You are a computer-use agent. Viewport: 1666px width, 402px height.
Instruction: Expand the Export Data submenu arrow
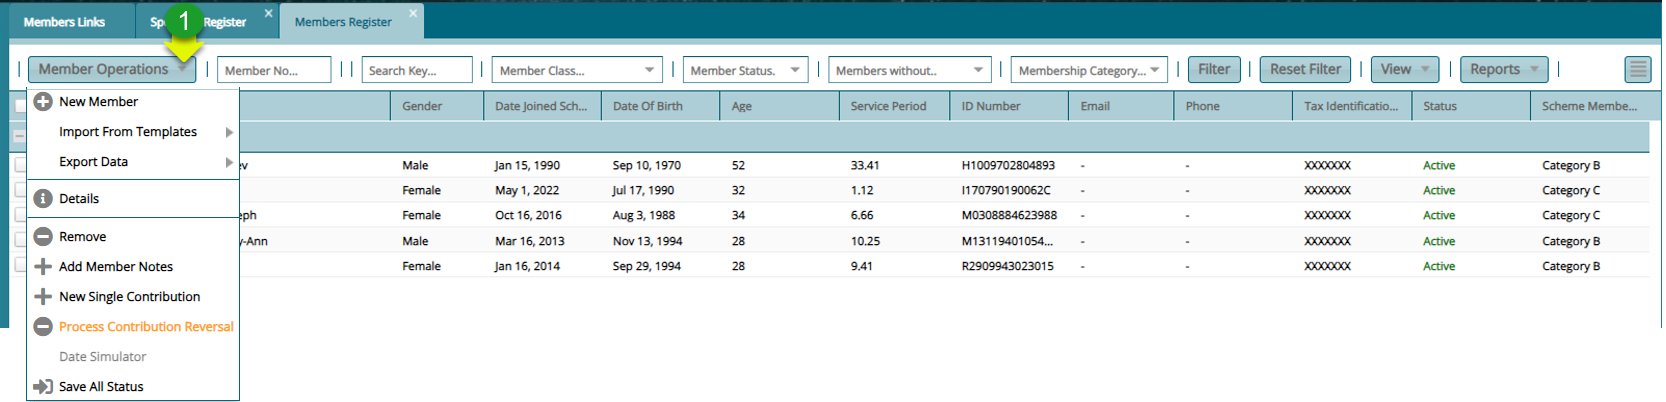(229, 162)
